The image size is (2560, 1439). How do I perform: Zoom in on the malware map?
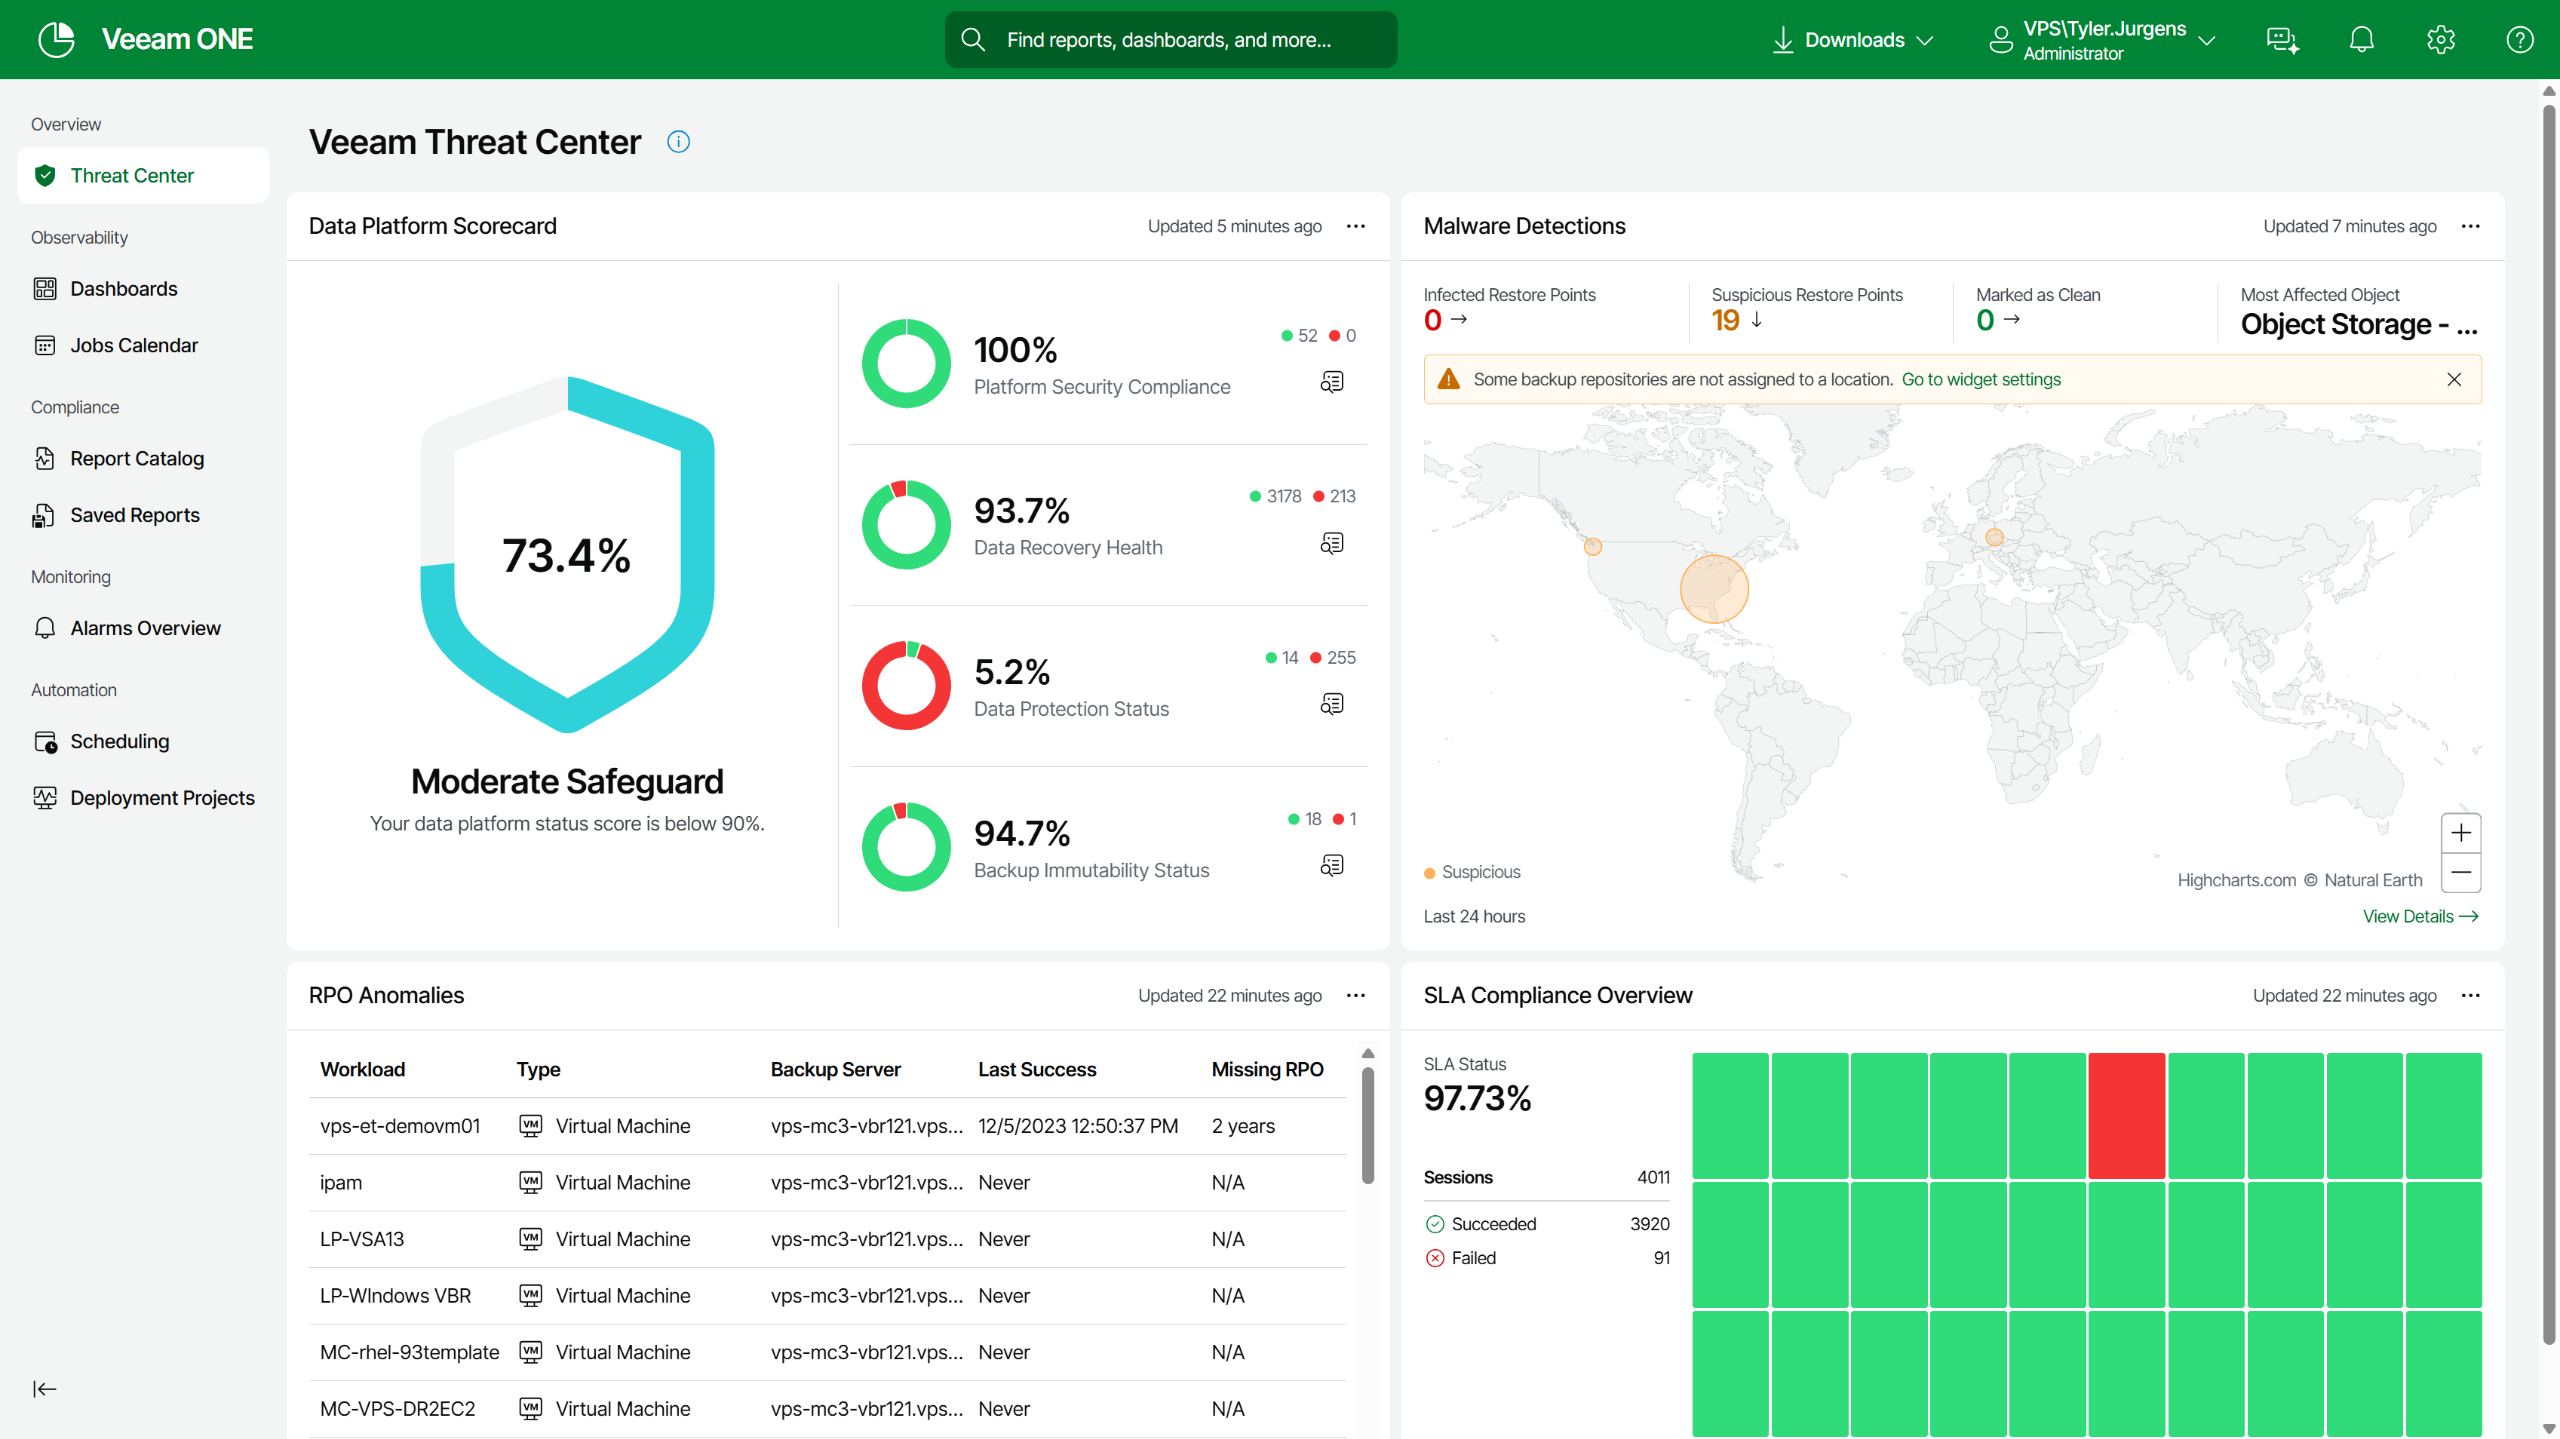[2461, 833]
